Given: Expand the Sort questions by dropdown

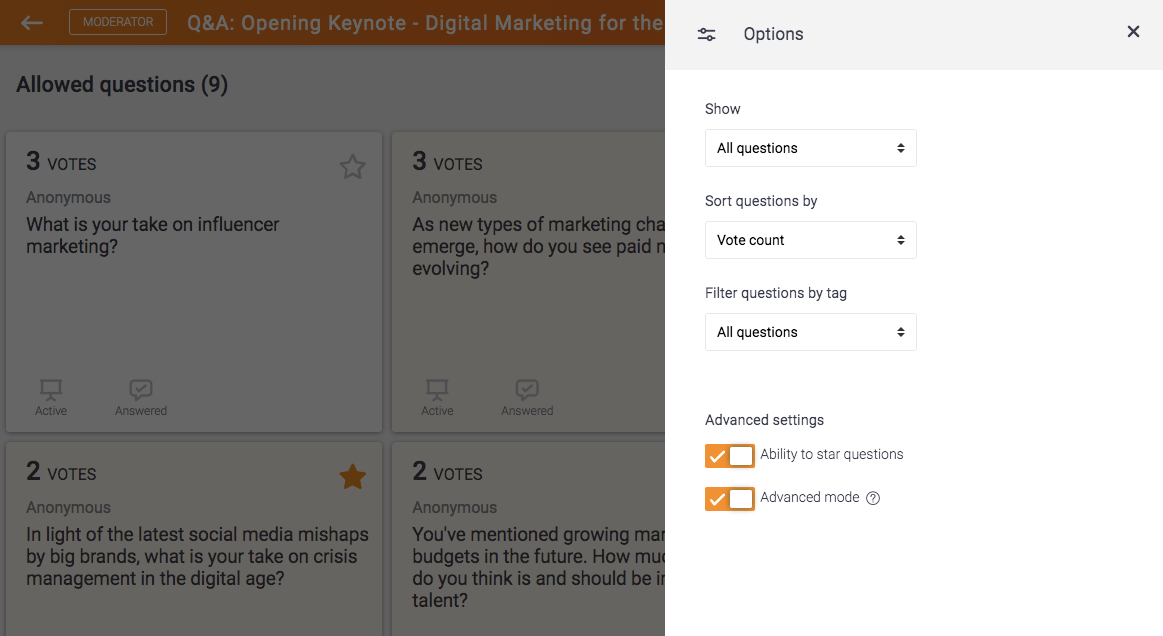Looking at the screenshot, I should (x=810, y=240).
